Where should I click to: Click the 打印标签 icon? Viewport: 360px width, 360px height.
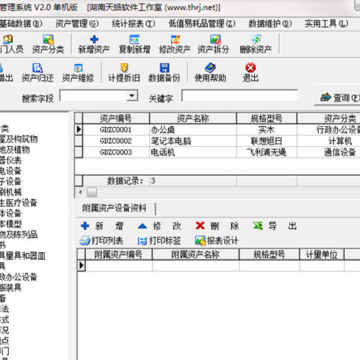pyautogui.click(x=143, y=241)
